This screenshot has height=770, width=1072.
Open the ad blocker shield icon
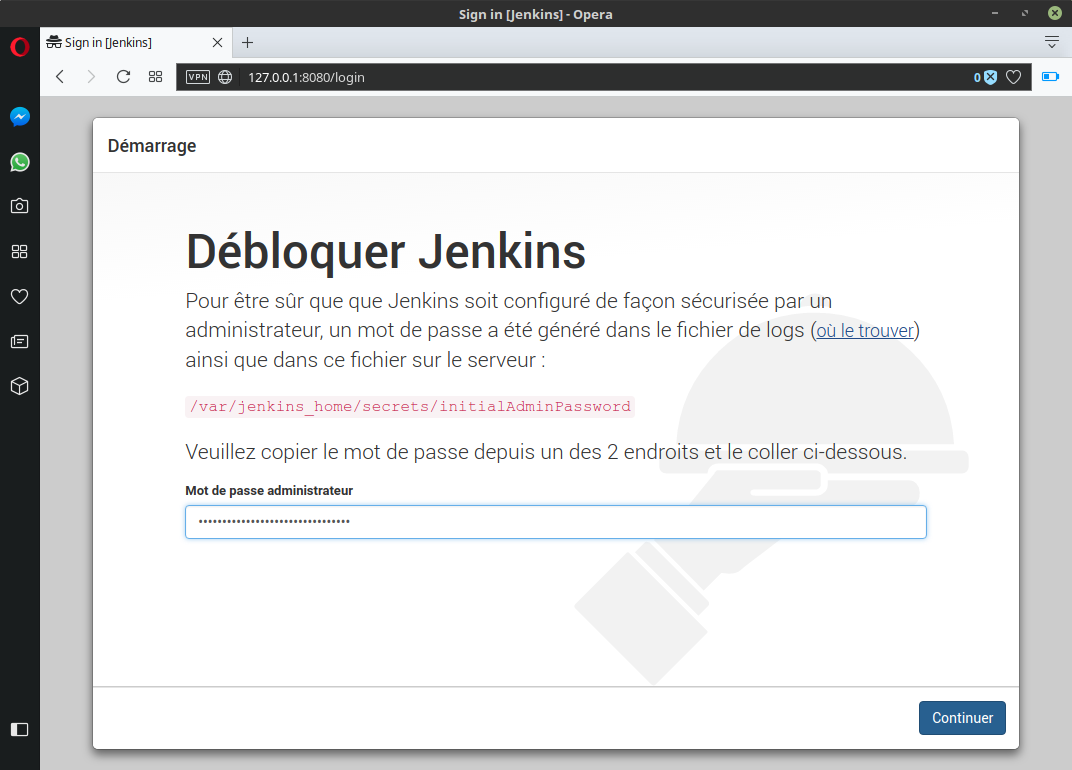point(989,77)
